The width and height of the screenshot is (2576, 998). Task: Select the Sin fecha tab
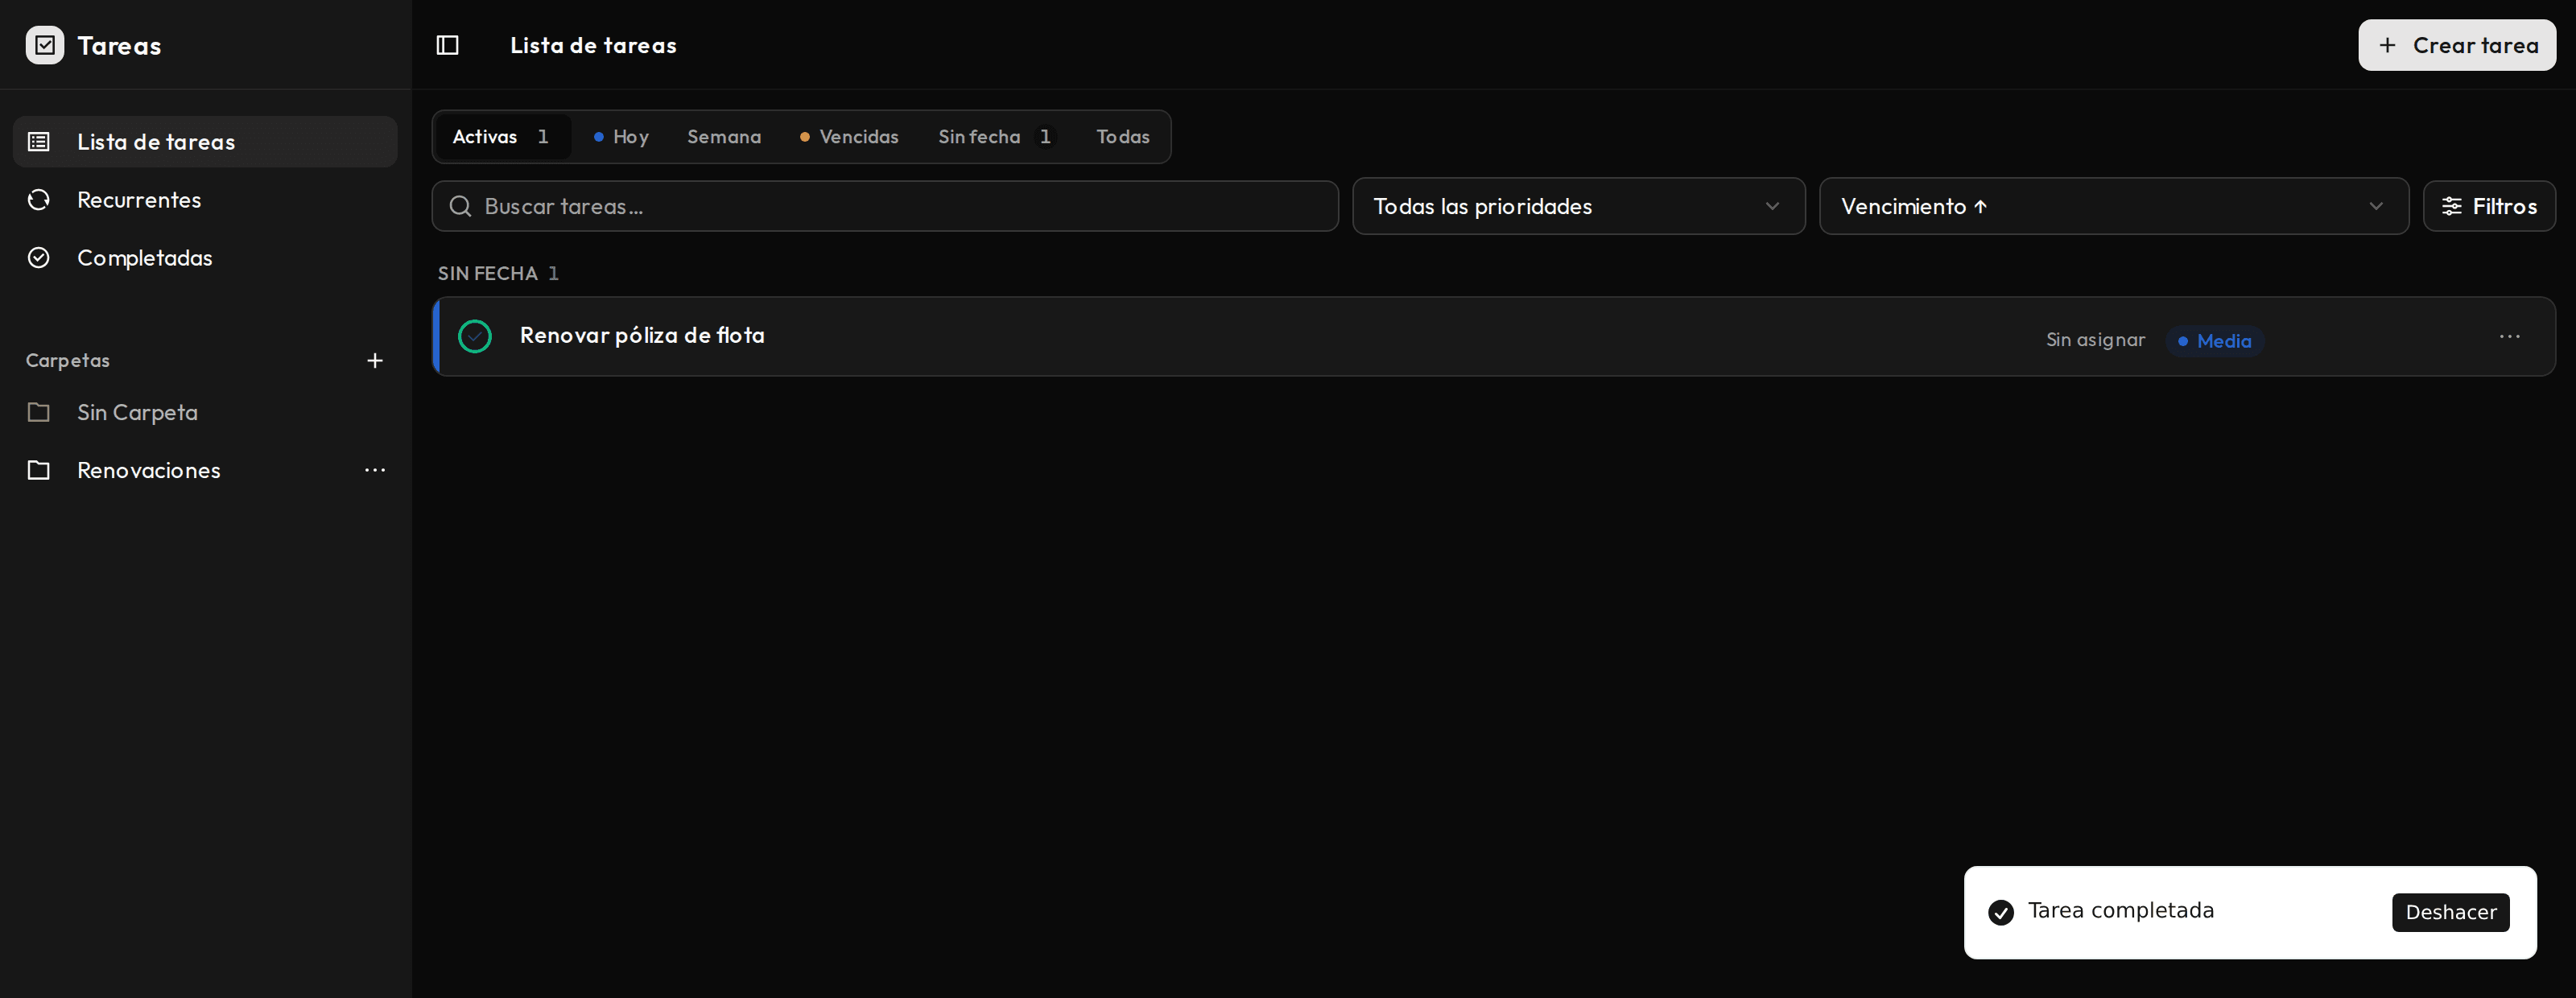pos(996,137)
